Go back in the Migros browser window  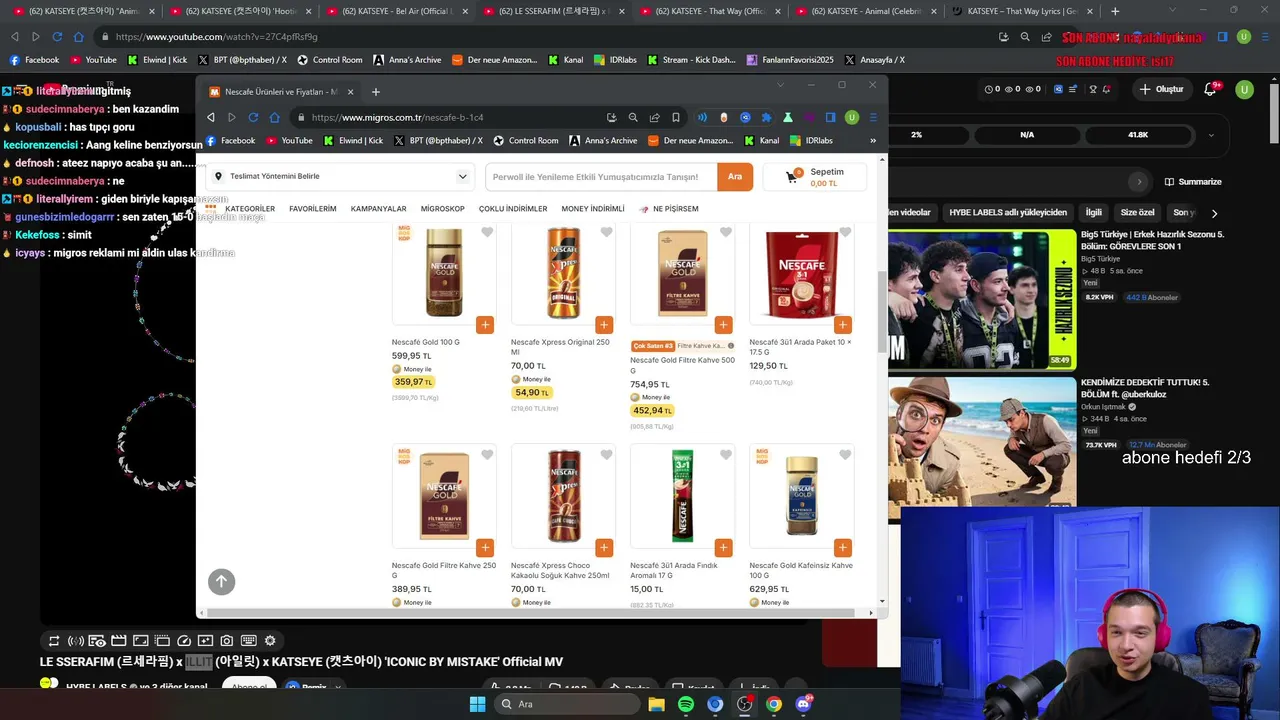click(211, 117)
